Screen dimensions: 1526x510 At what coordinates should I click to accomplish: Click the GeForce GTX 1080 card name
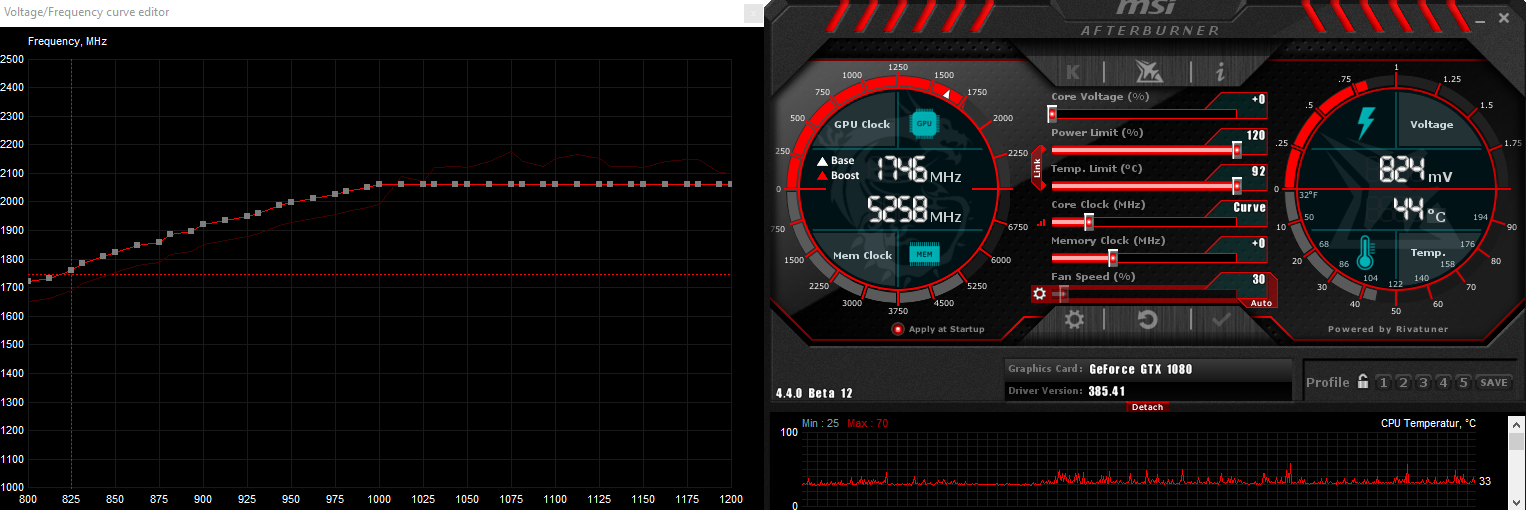pyautogui.click(x=1141, y=369)
